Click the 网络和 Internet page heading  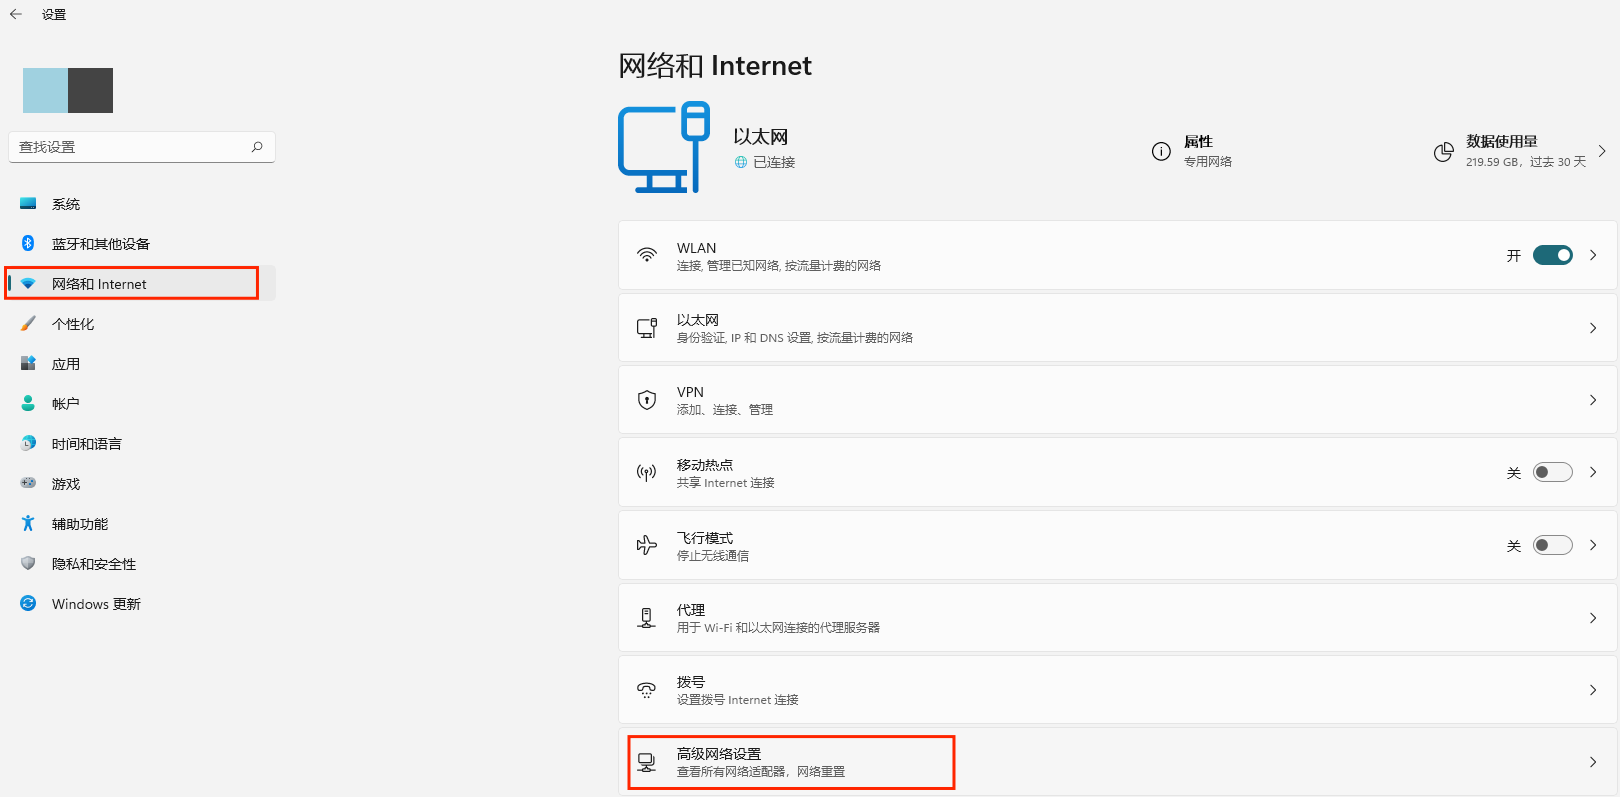point(715,66)
